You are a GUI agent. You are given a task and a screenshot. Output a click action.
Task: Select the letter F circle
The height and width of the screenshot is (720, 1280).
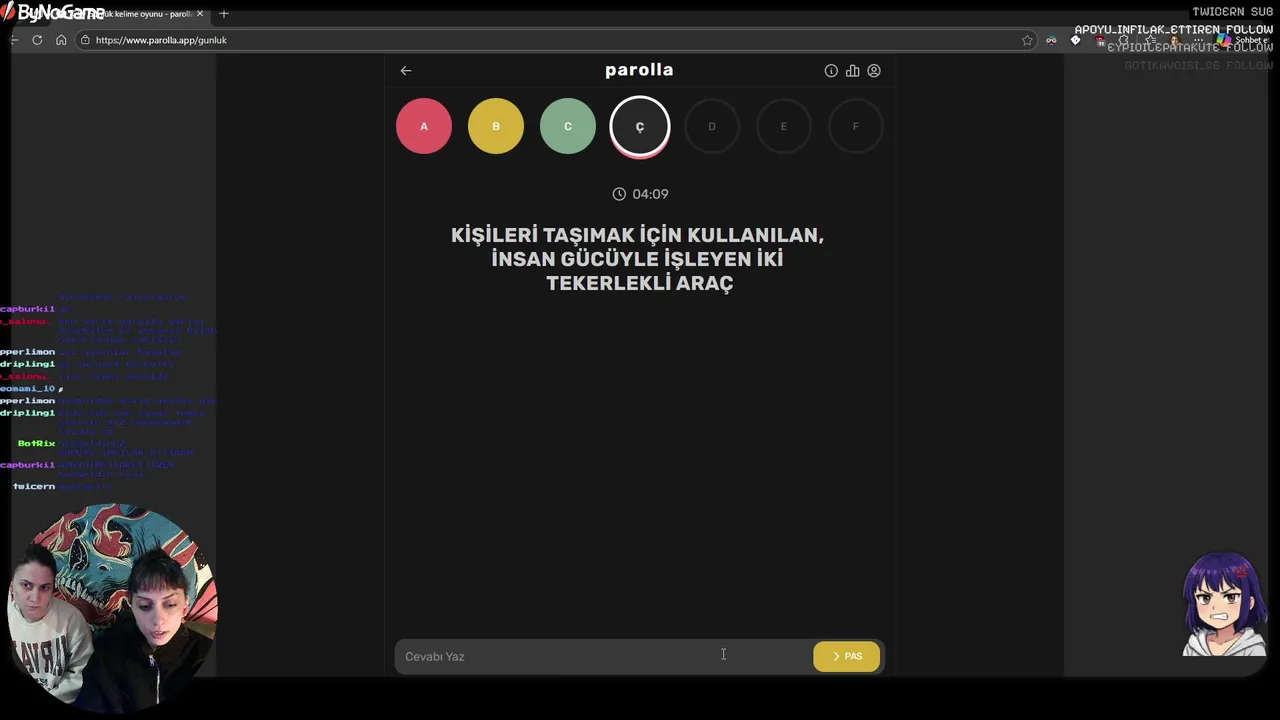coord(856,126)
